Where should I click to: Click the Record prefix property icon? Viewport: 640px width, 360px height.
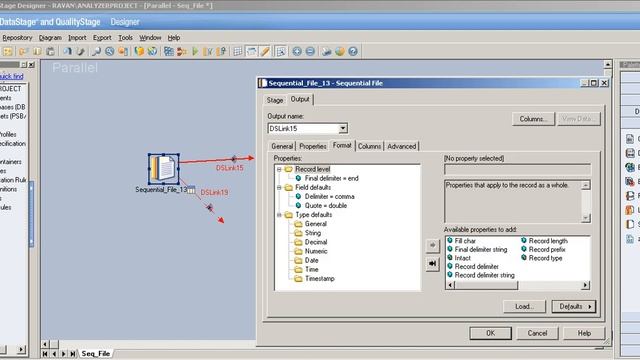coord(524,249)
